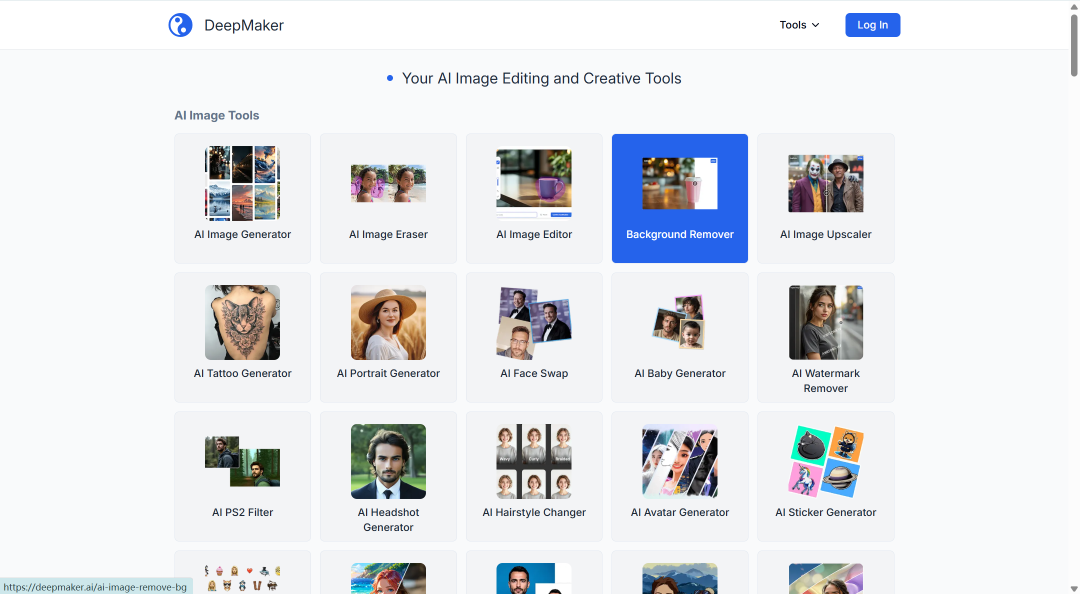The width and height of the screenshot is (1080, 594).
Task: Open the AI Tattoo Generator thumbnail
Action: [242, 322]
